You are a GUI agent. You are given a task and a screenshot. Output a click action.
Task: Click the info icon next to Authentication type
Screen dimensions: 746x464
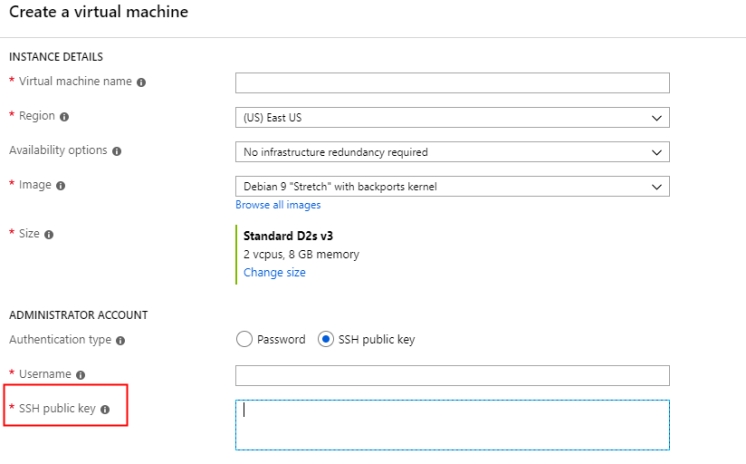[x=121, y=340]
